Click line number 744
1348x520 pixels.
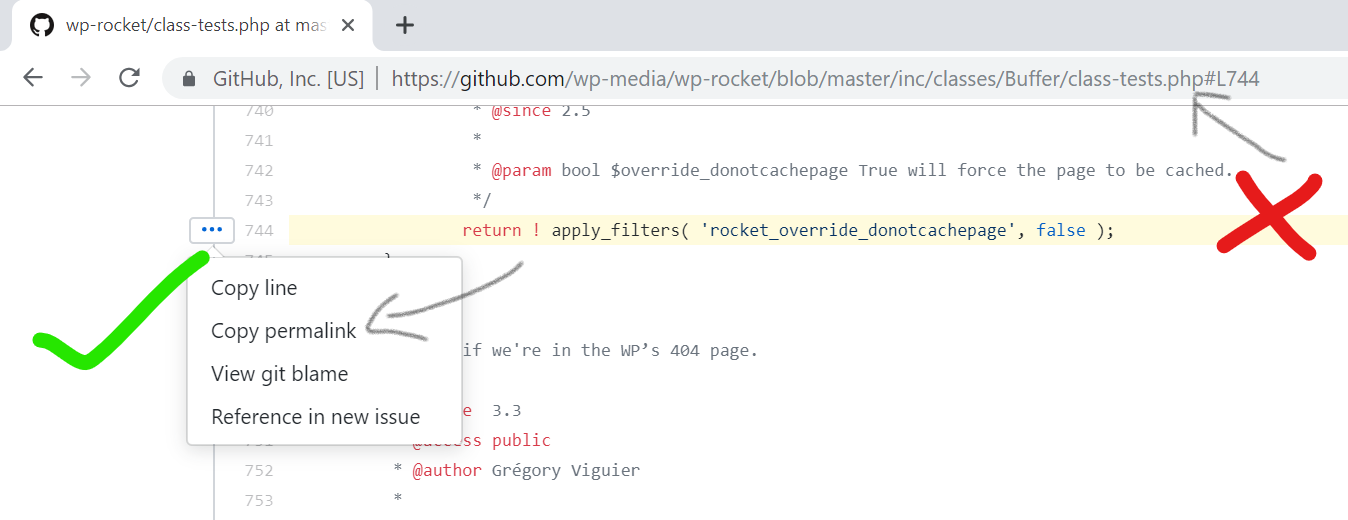coord(259,231)
